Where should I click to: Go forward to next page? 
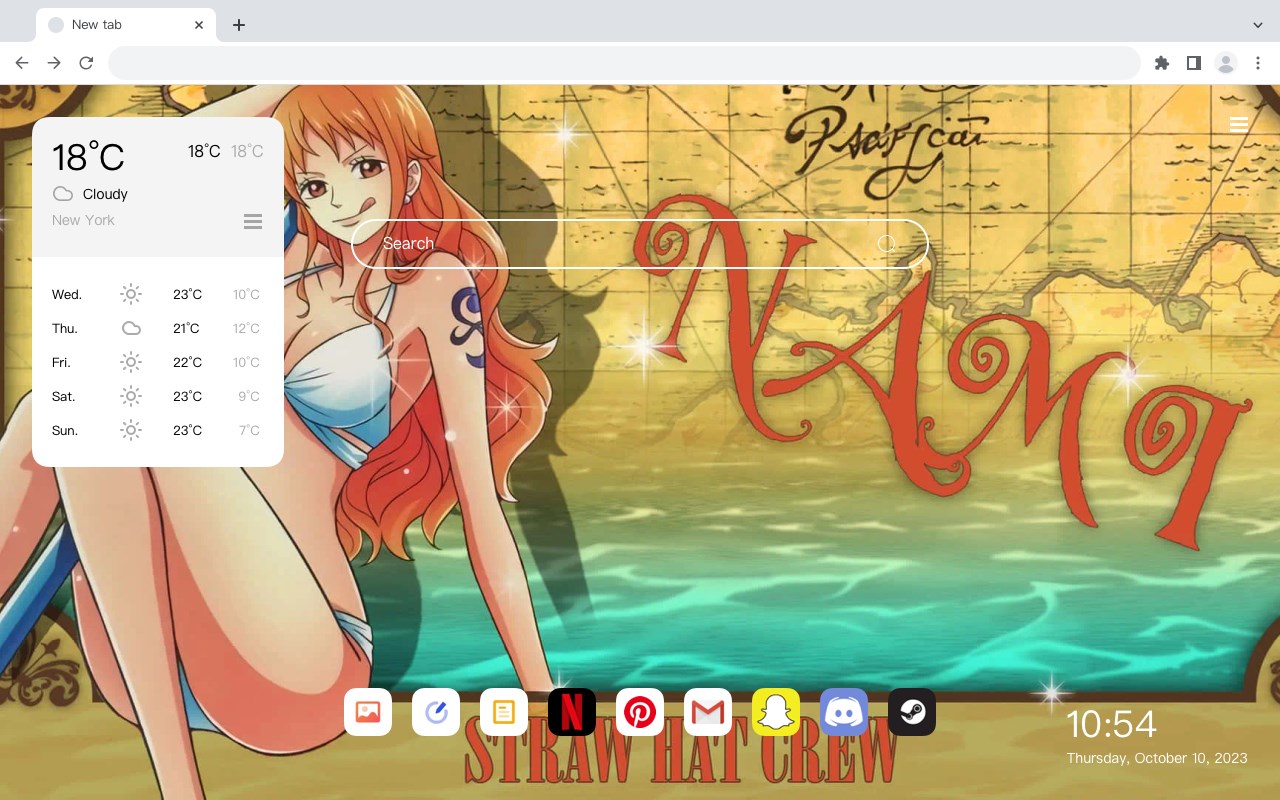click(x=54, y=63)
